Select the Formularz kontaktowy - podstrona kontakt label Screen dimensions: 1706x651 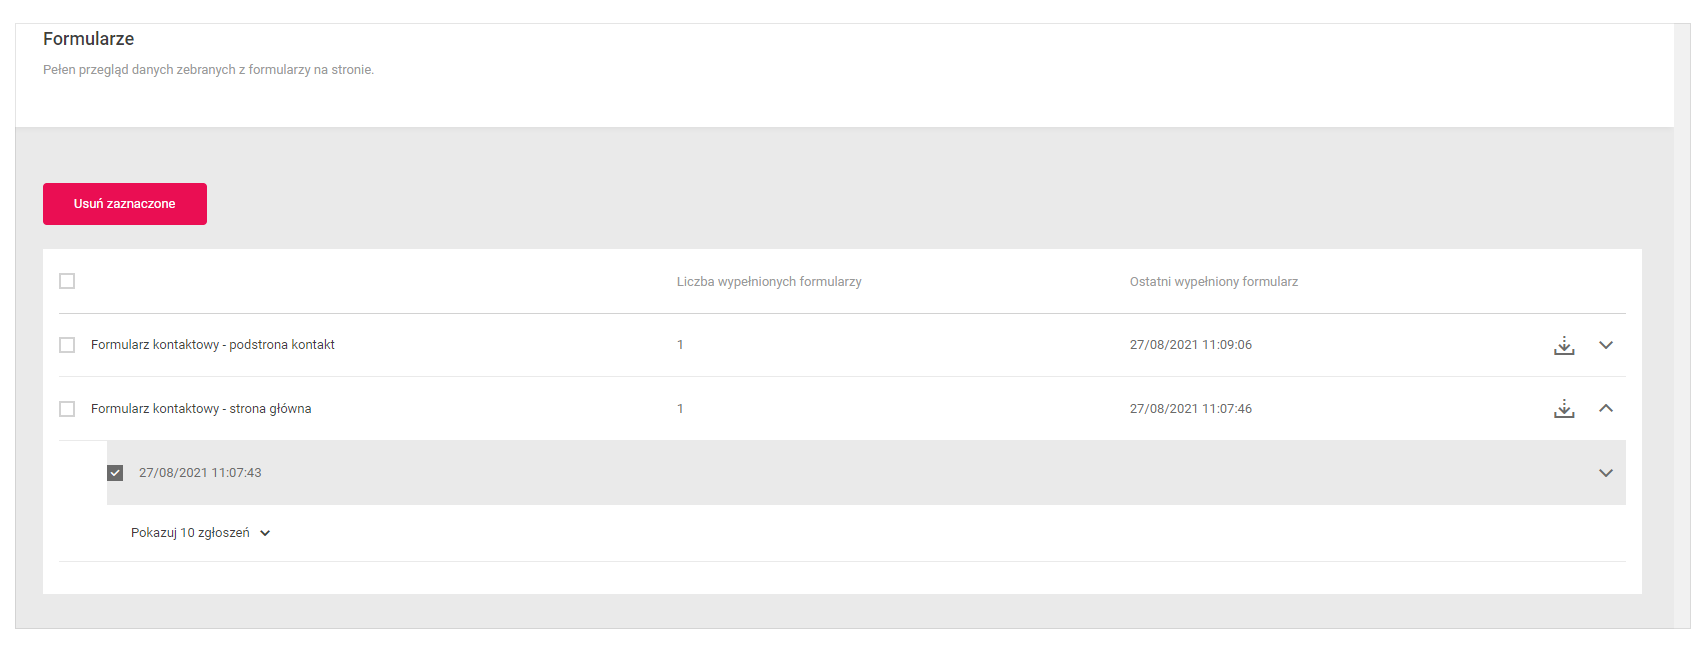tap(213, 345)
